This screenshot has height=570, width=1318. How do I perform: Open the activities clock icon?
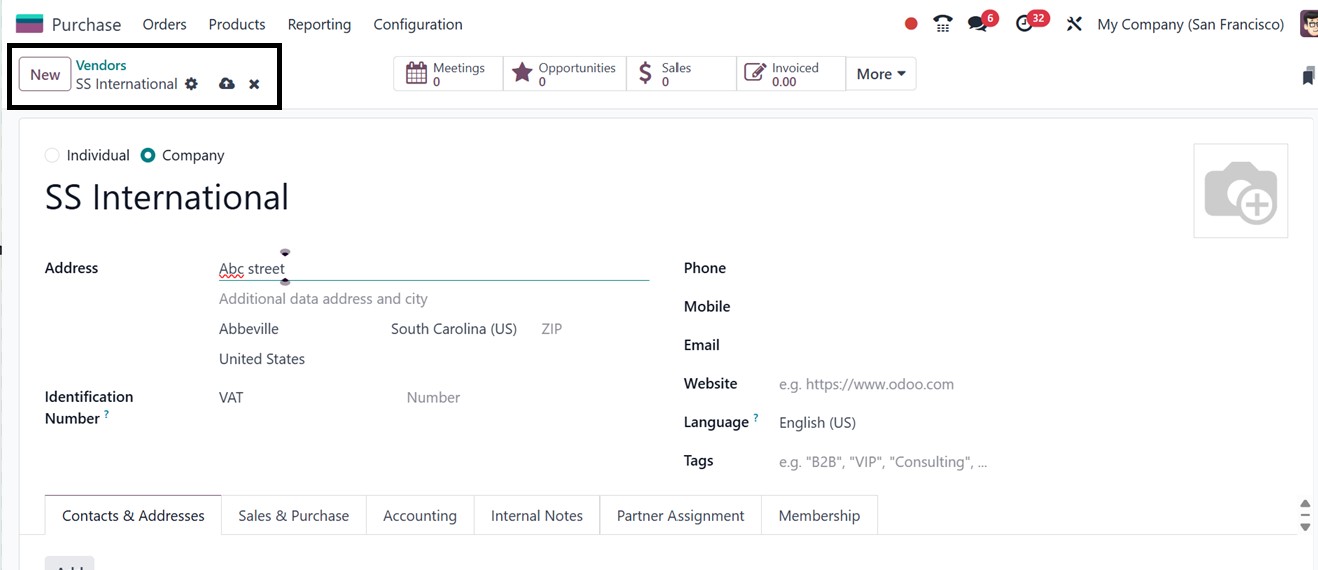[1025, 24]
